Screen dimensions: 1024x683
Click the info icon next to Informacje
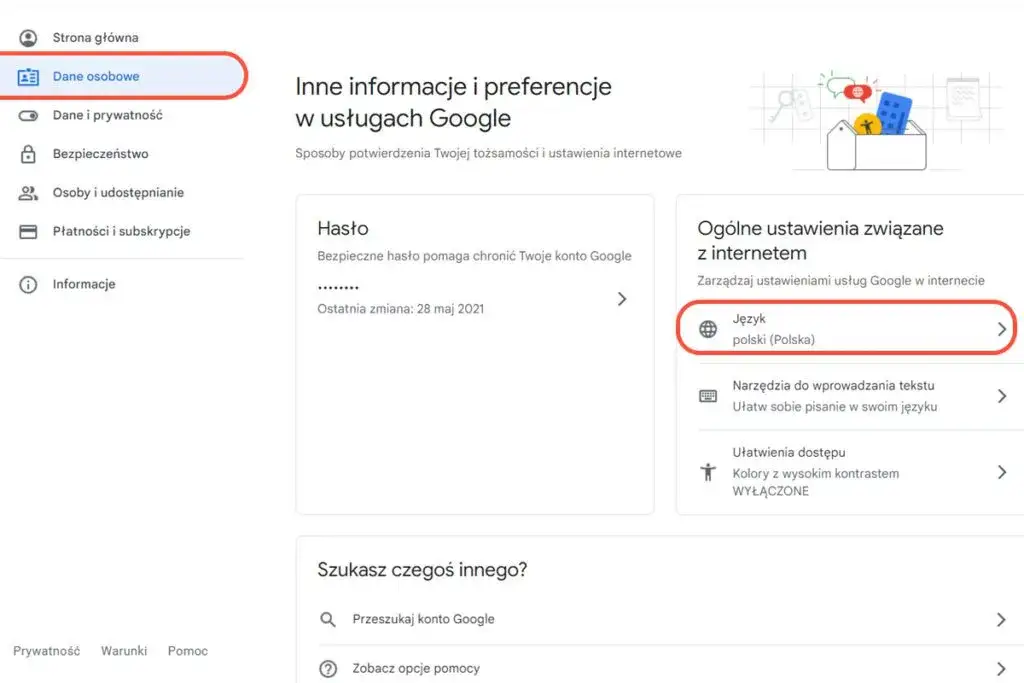coord(27,284)
